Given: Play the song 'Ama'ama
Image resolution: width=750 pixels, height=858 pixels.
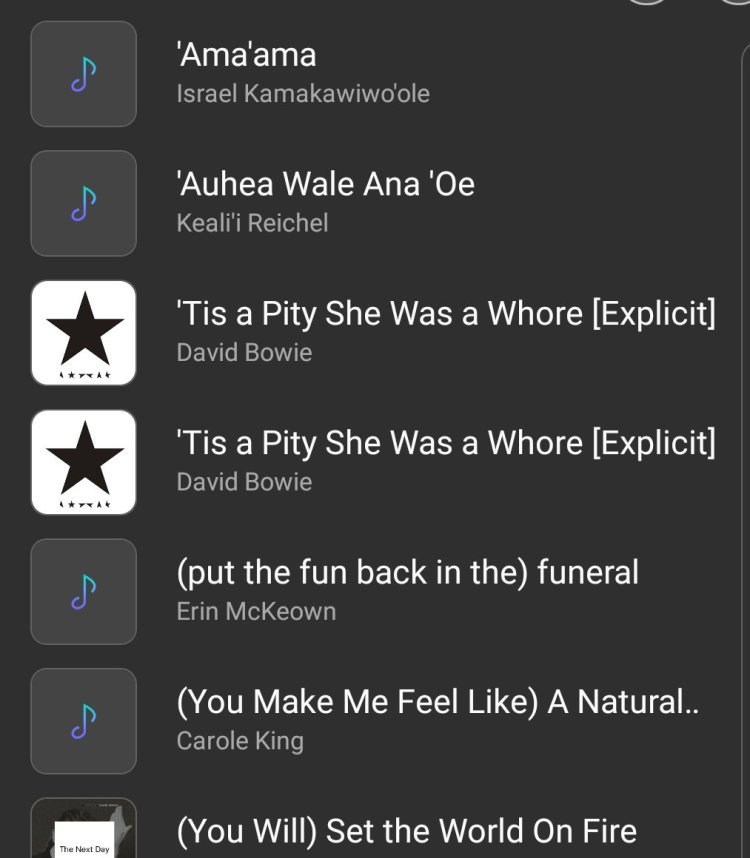Looking at the screenshot, I should point(246,55).
